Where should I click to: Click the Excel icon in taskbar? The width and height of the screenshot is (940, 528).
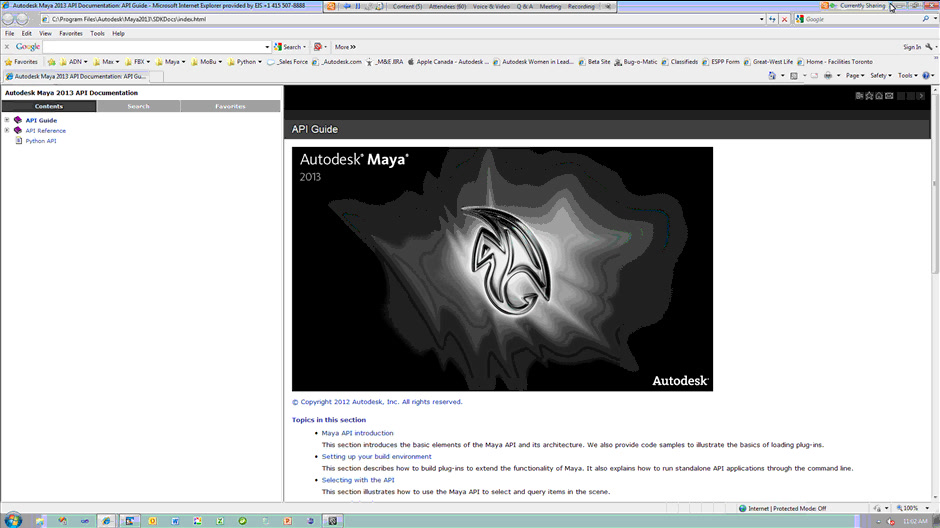click(x=220, y=521)
